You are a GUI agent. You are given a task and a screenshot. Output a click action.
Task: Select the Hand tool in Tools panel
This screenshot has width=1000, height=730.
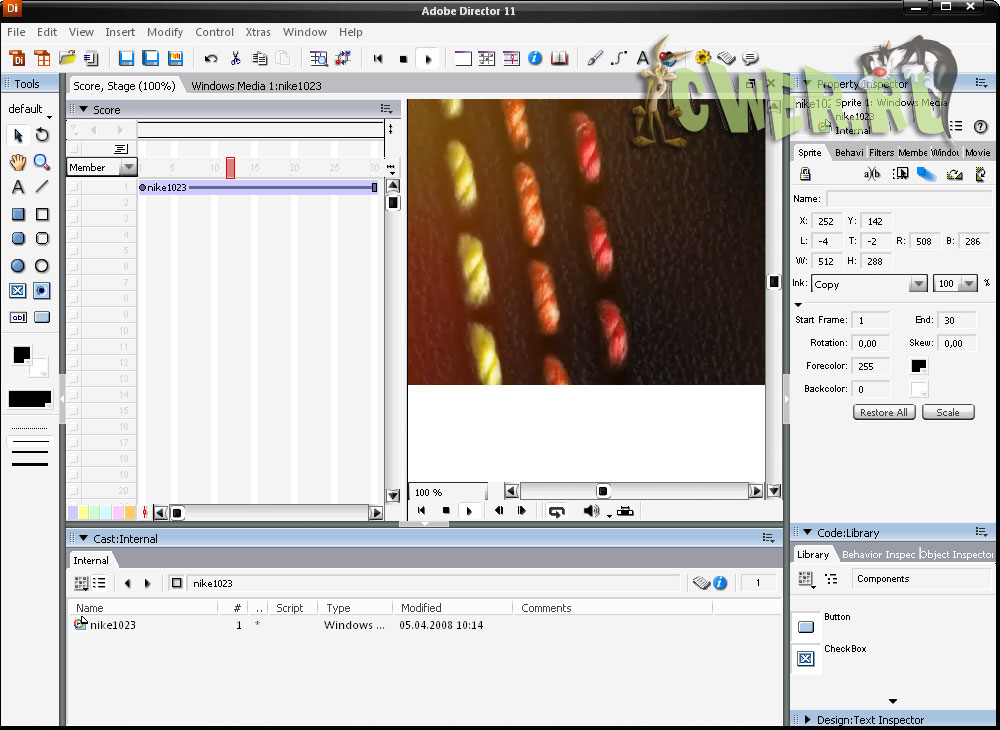(18, 162)
